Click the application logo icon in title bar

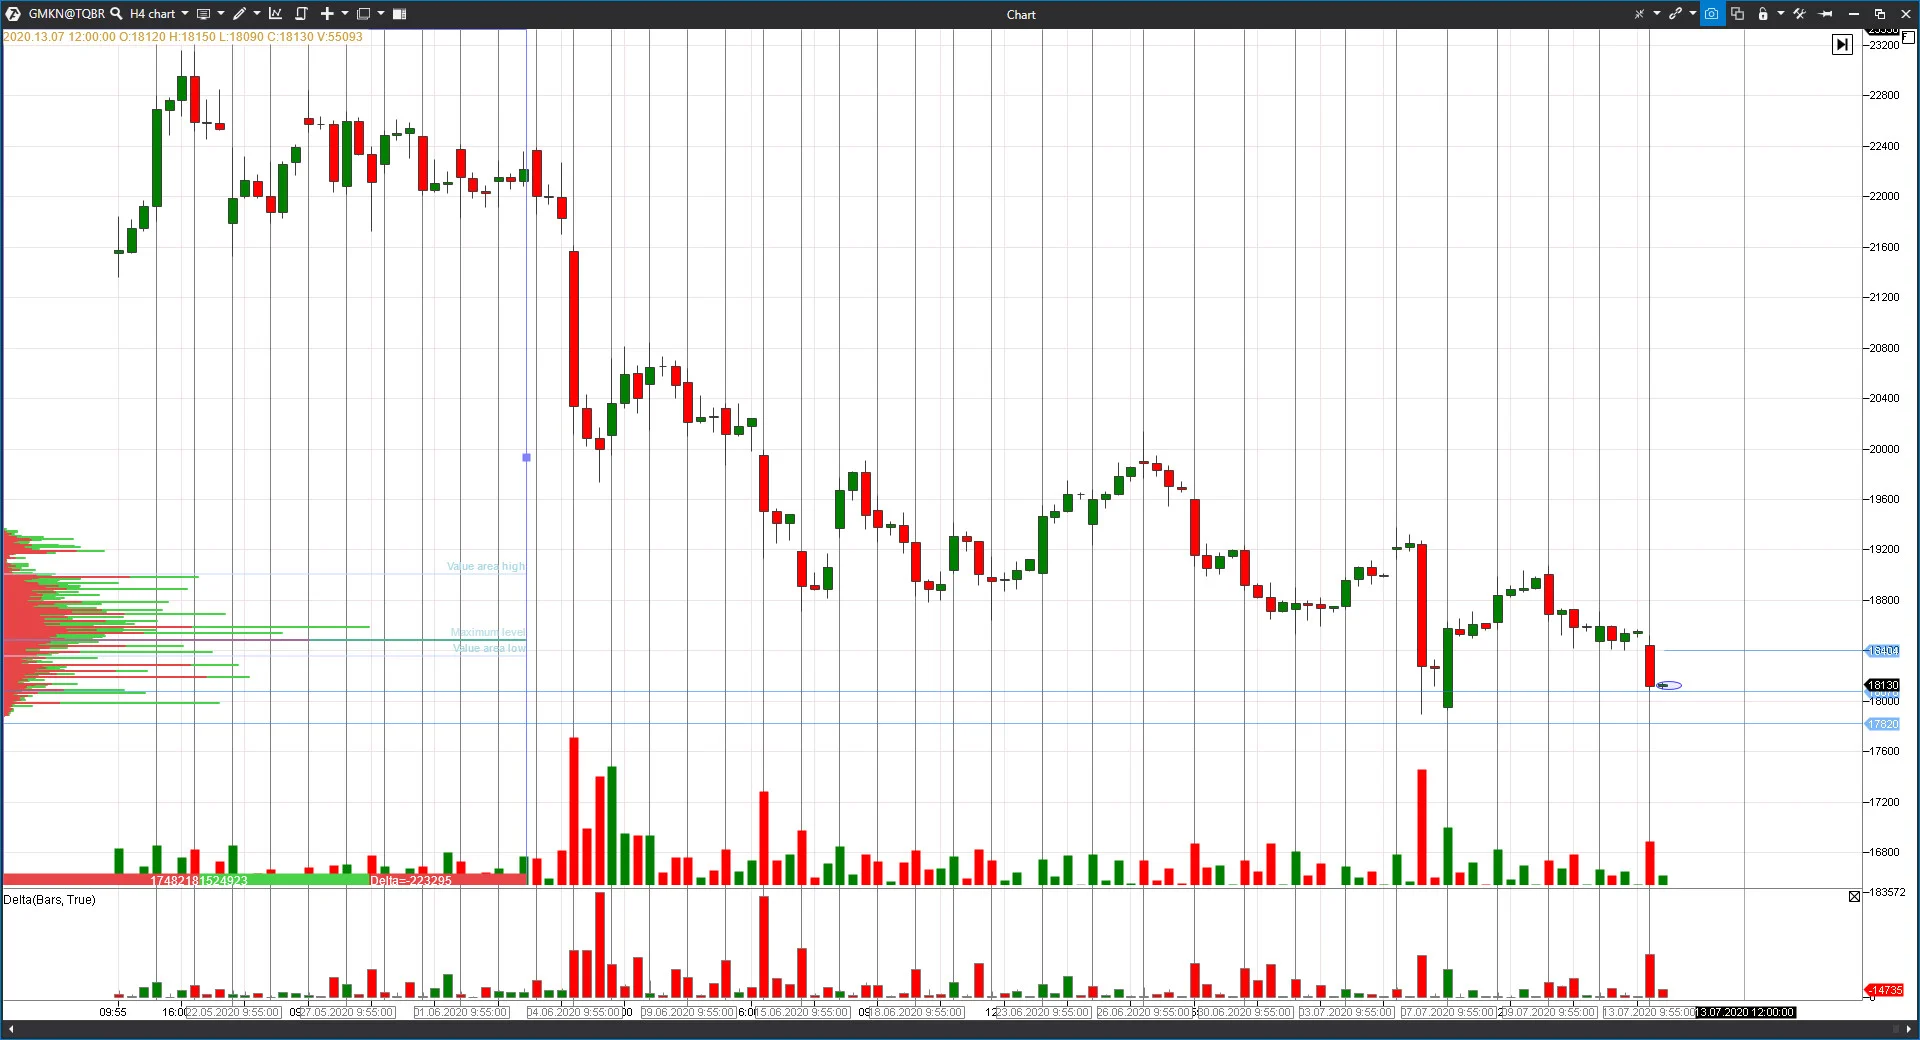tap(13, 14)
